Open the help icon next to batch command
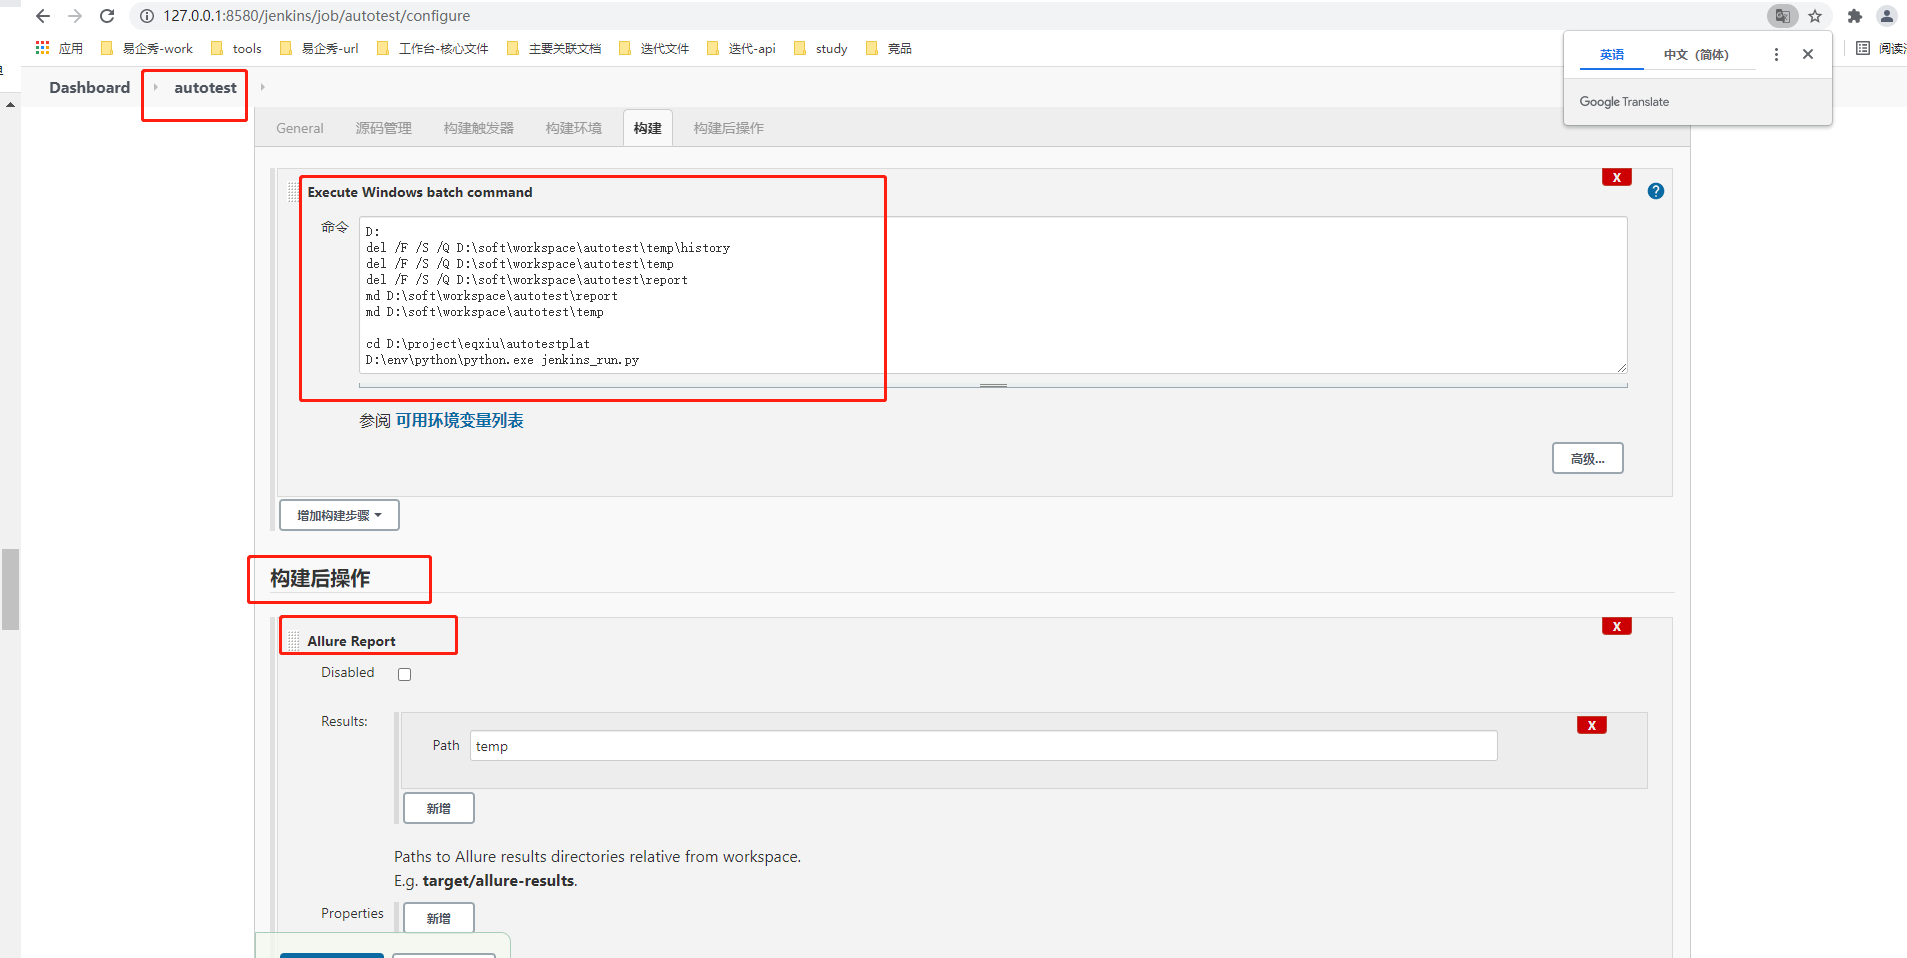Screen dimensions: 1907x958 (1655, 190)
